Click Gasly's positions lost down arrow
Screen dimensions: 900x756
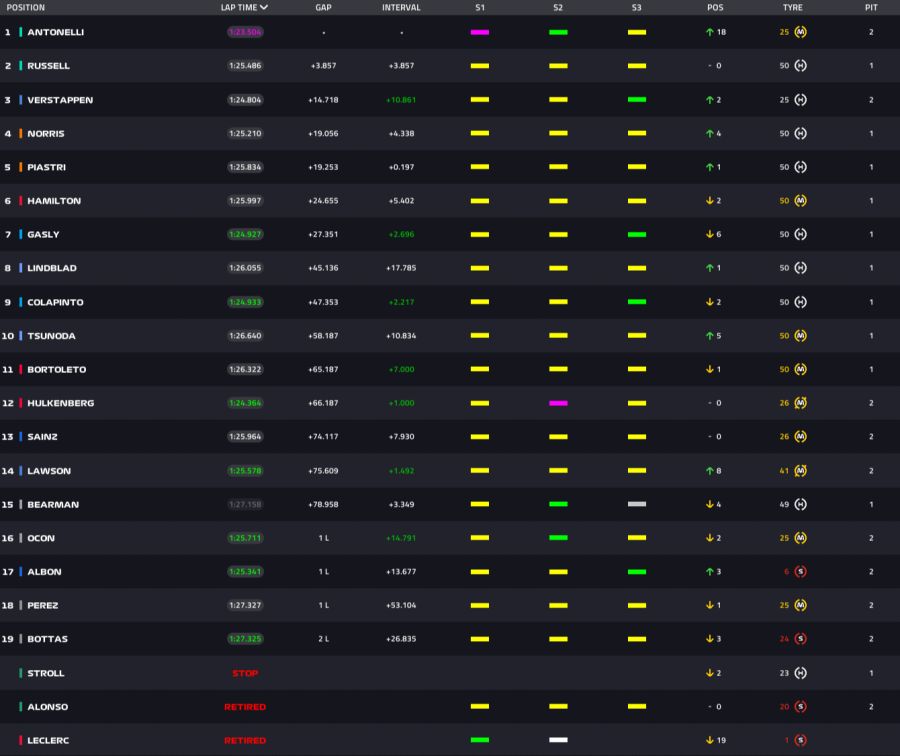click(x=709, y=234)
